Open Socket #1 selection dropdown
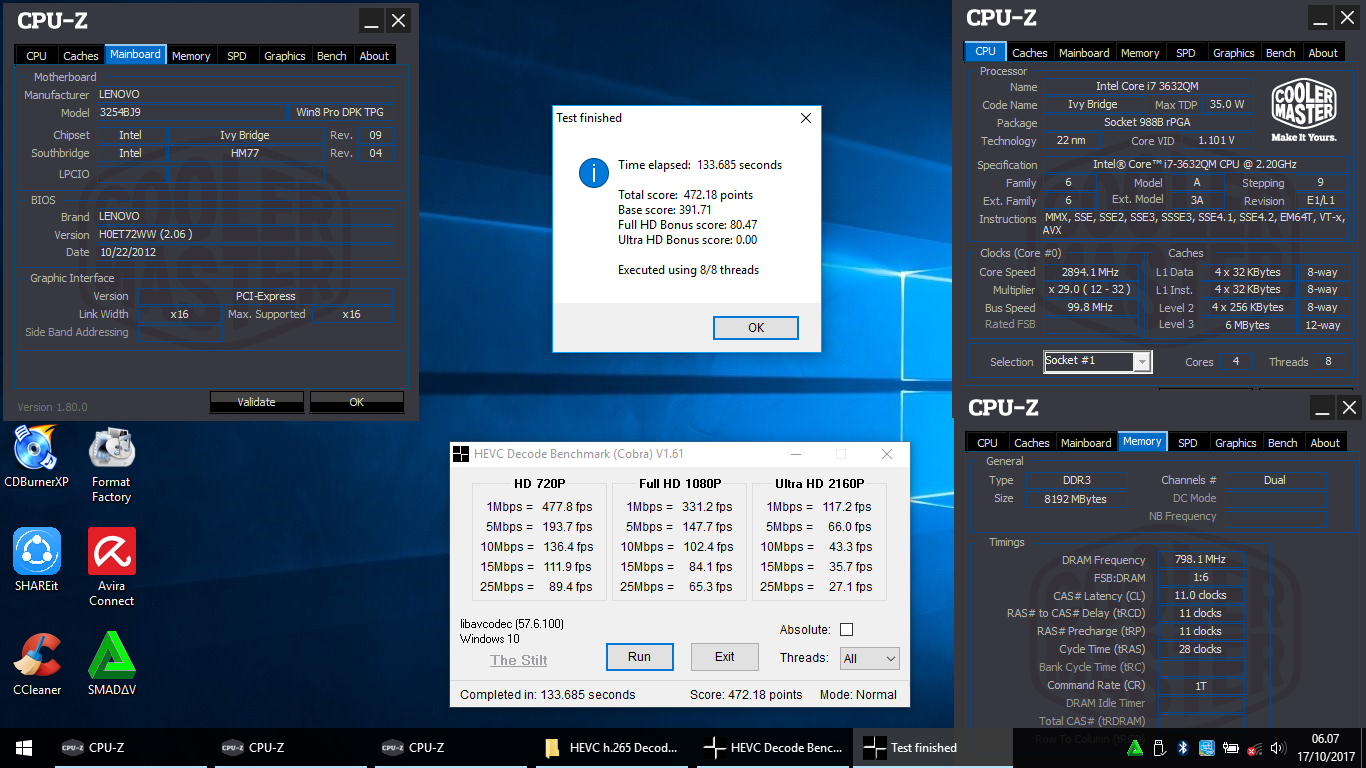The image size is (1366, 768). pyautogui.click(x=1098, y=361)
